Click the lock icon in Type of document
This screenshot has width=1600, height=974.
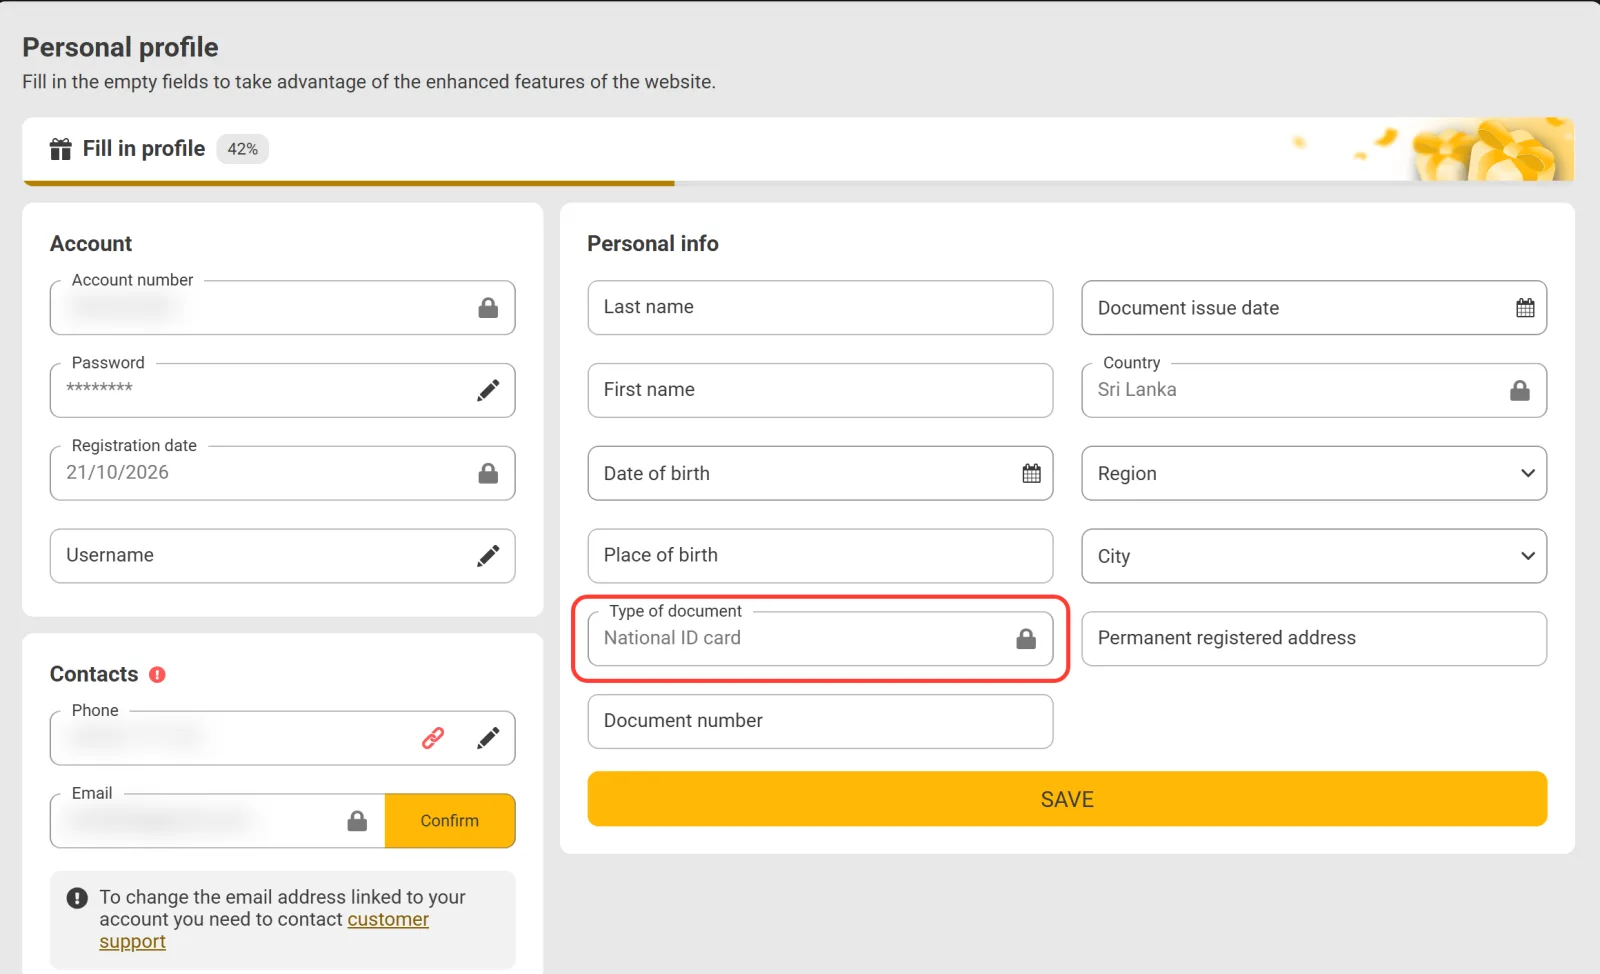[x=1026, y=639]
